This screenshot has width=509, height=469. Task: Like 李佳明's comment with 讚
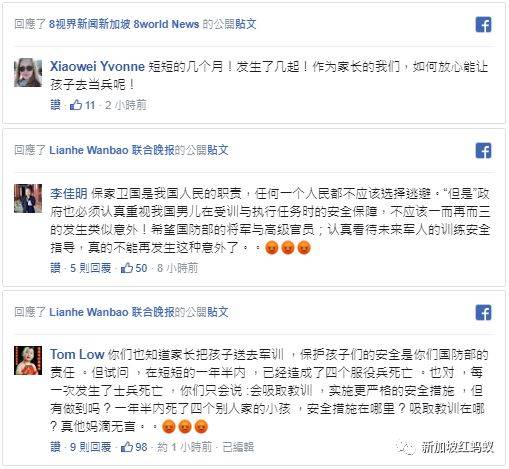point(55,268)
